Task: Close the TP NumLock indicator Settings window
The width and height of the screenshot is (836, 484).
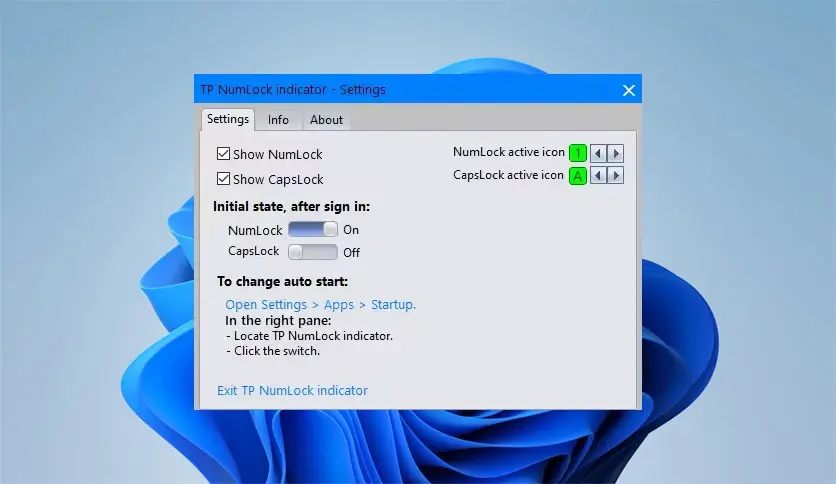Action: pyautogui.click(x=629, y=90)
